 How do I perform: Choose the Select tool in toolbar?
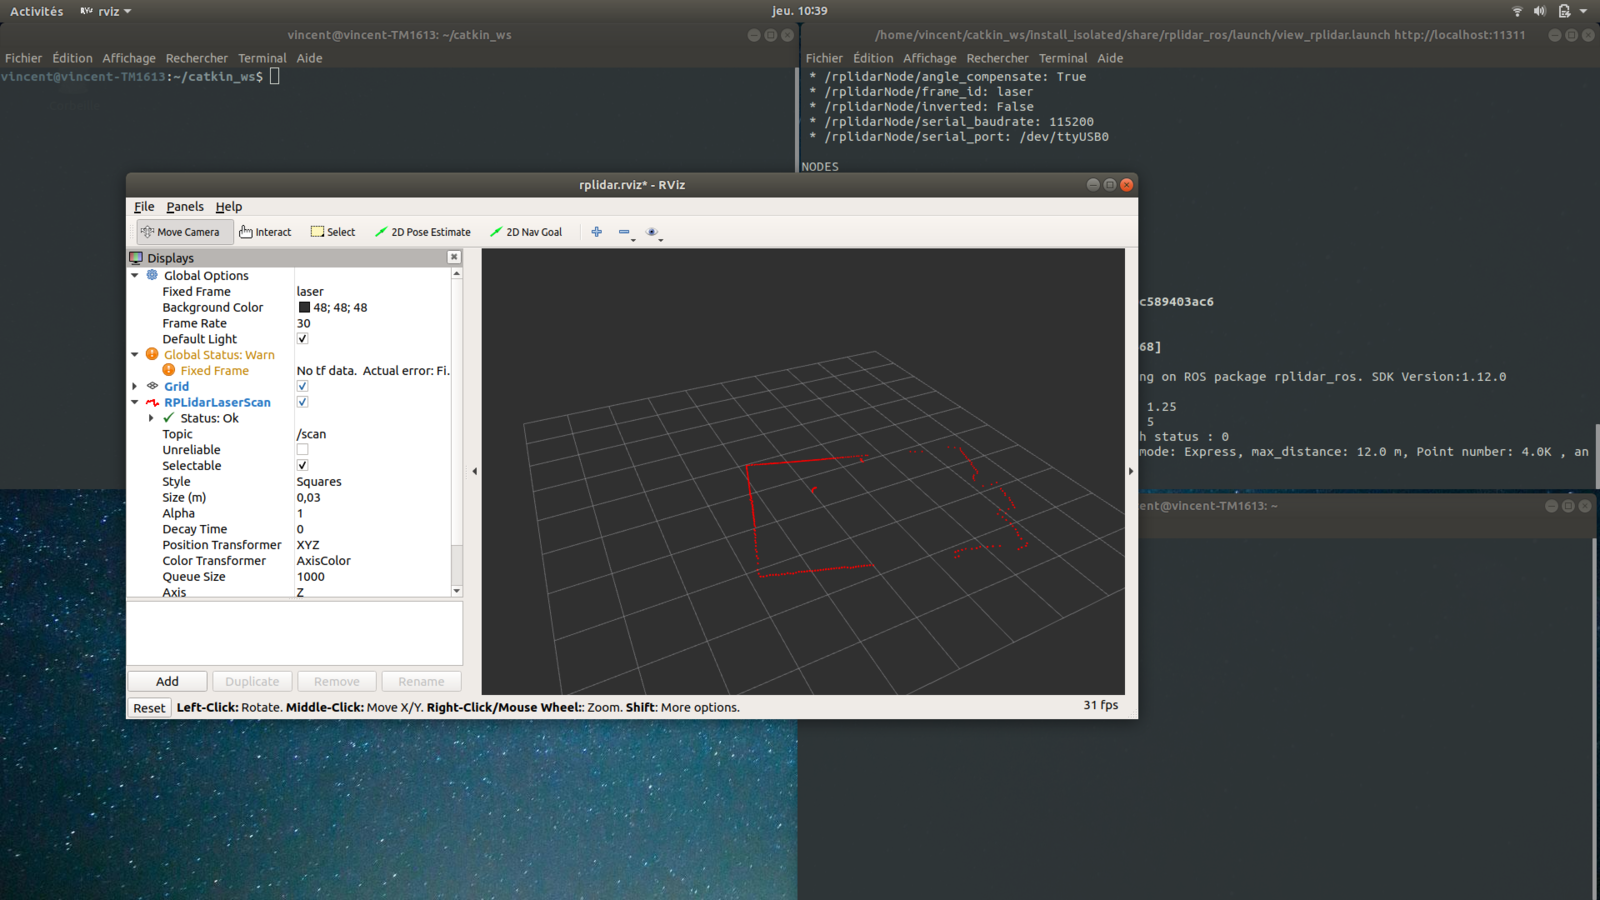[x=333, y=232]
